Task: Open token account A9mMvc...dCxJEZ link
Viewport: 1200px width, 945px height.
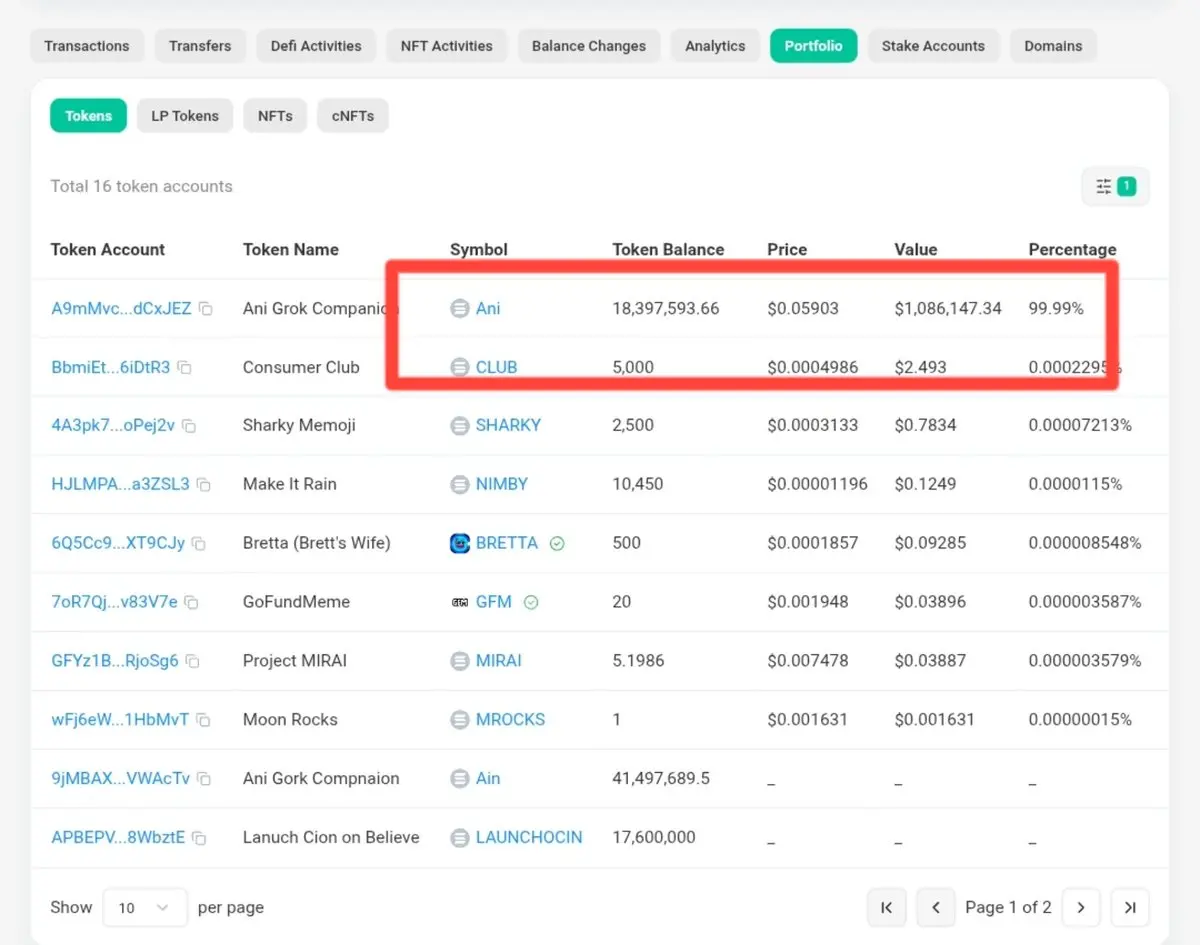Action: coord(121,309)
